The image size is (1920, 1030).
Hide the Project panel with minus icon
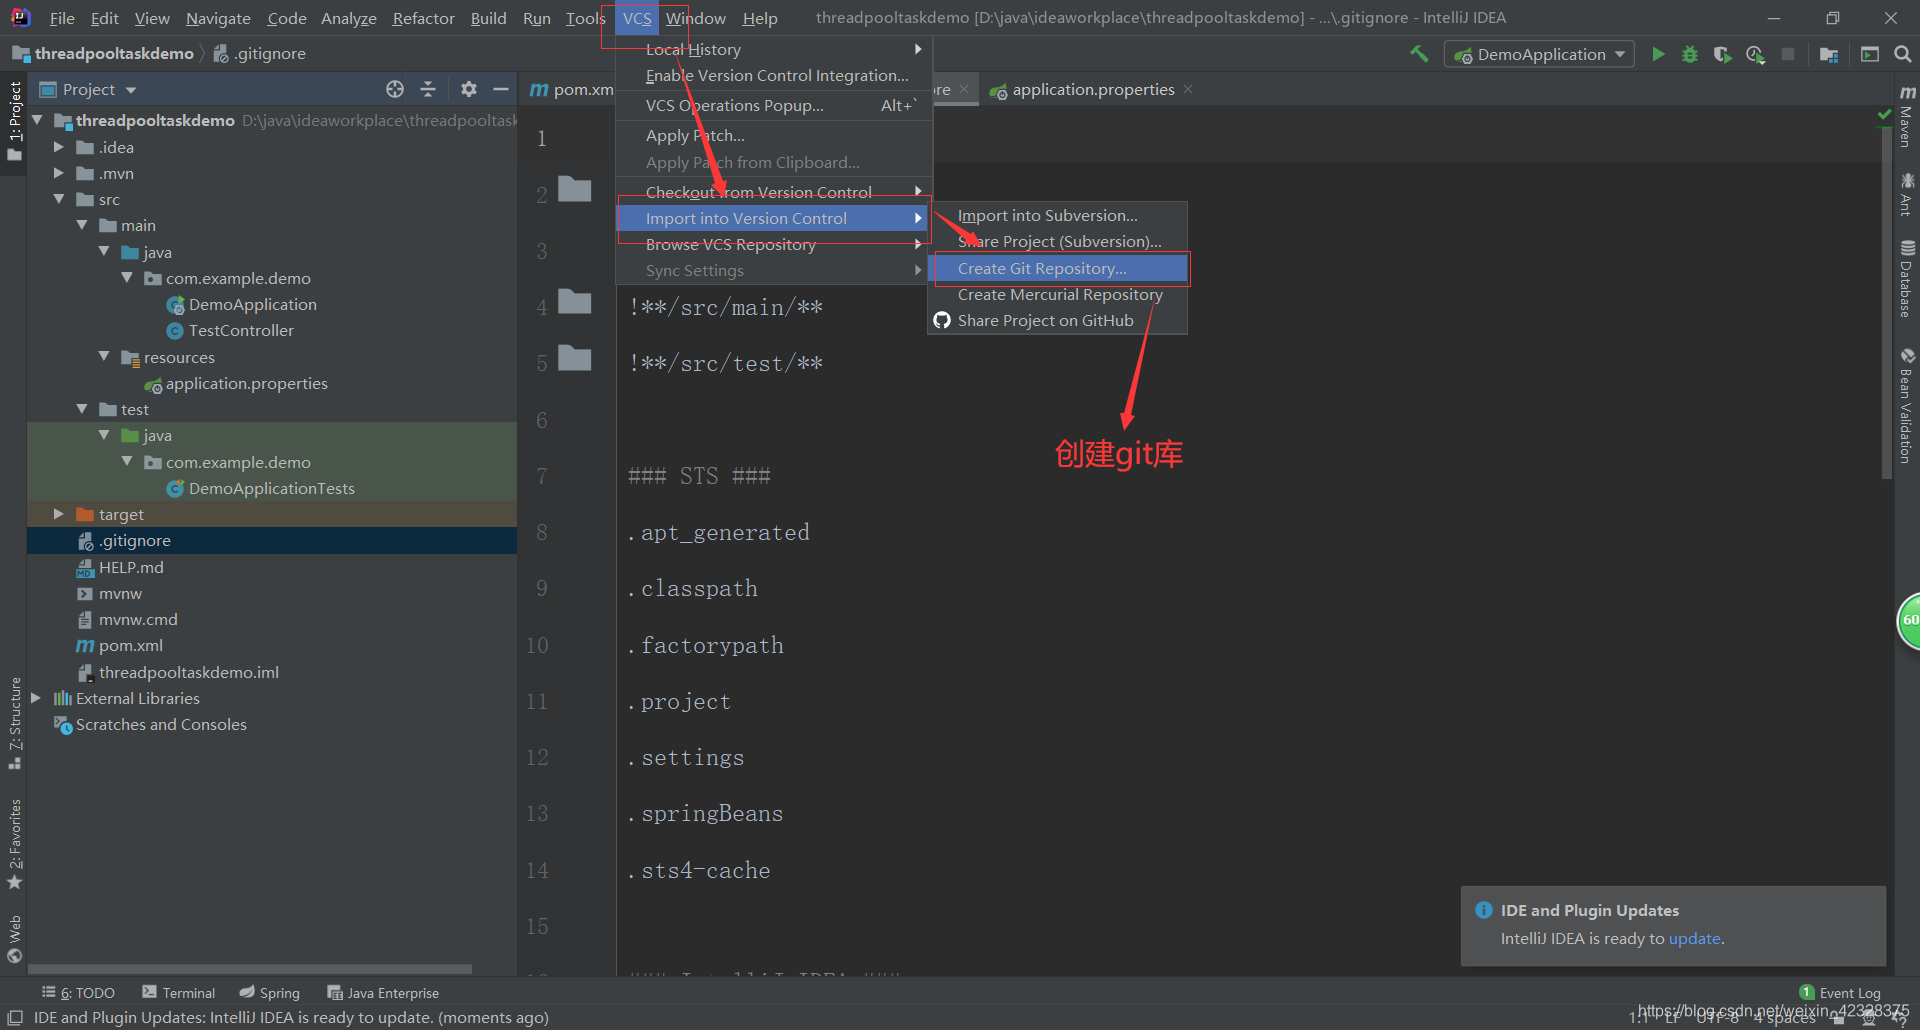click(x=501, y=89)
